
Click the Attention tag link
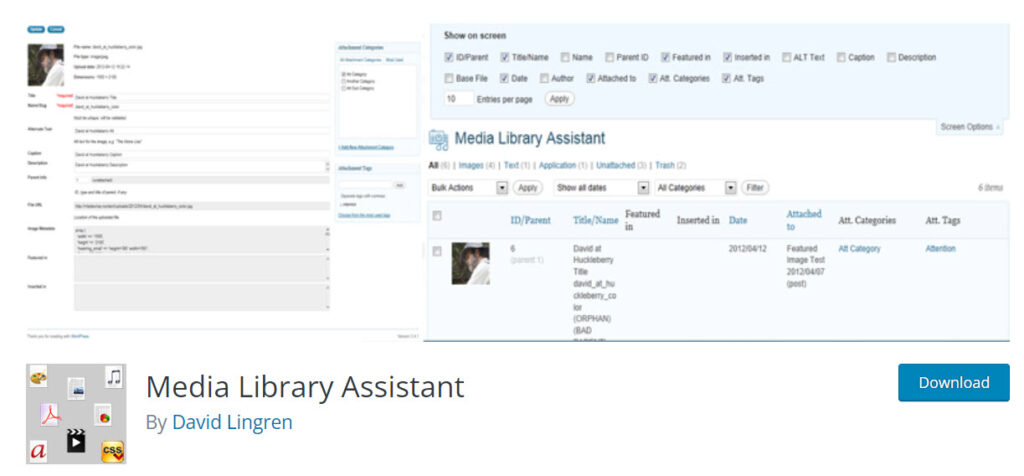940,249
